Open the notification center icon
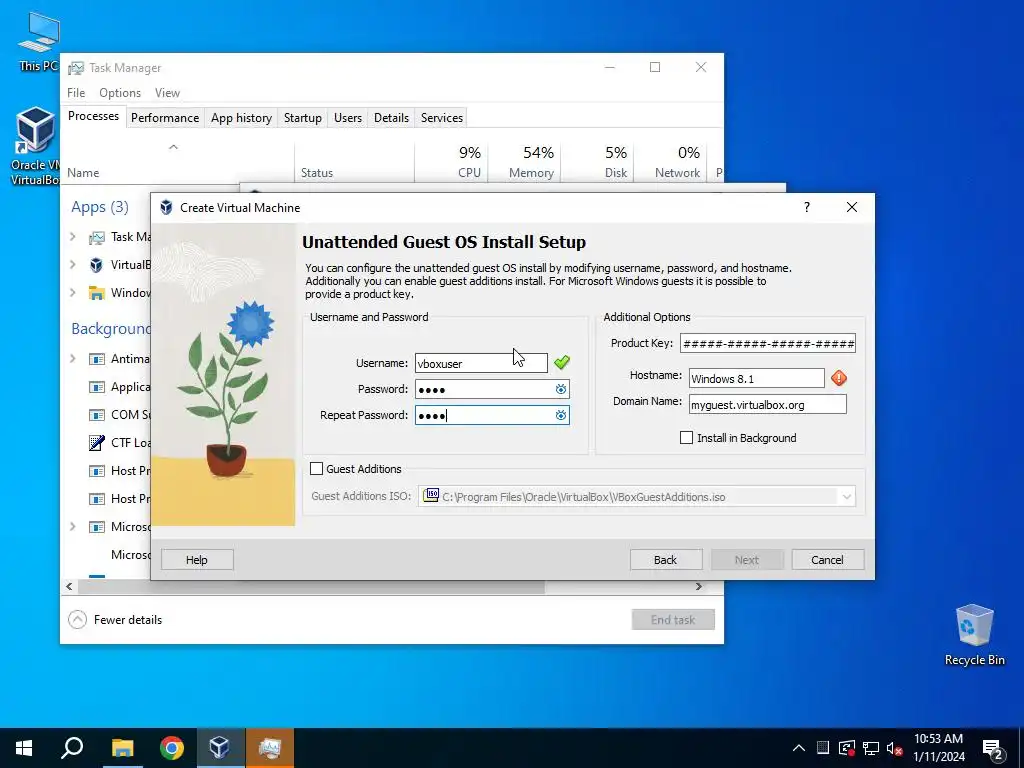Screen dimensions: 1024x768 tap(993, 749)
